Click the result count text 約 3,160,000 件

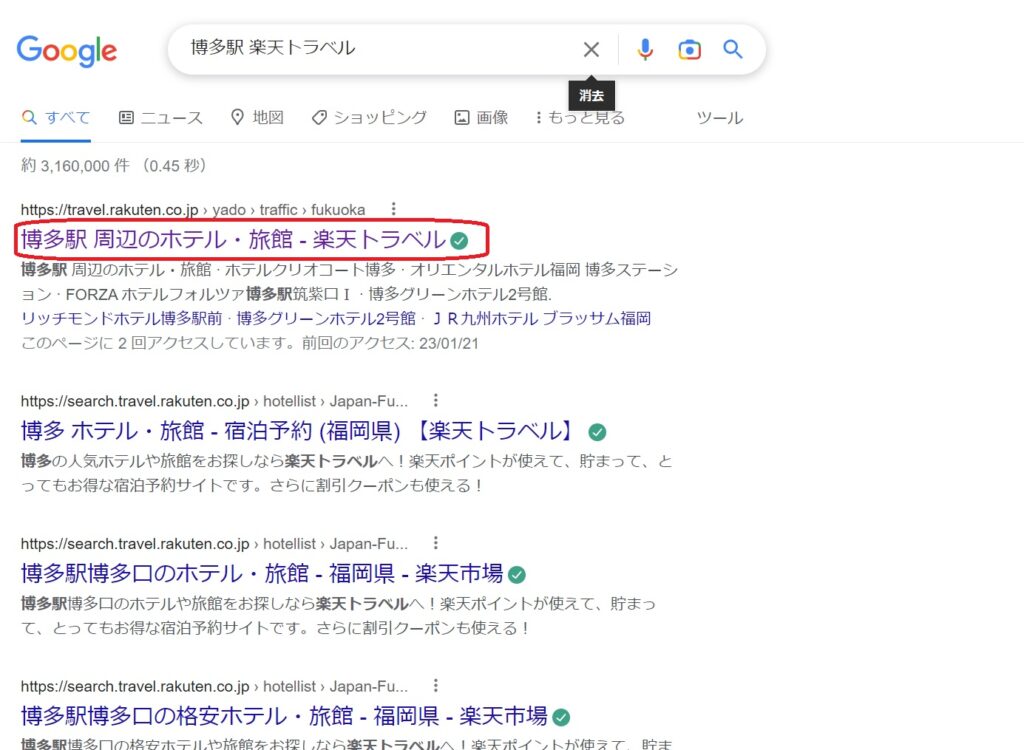[x=75, y=165]
